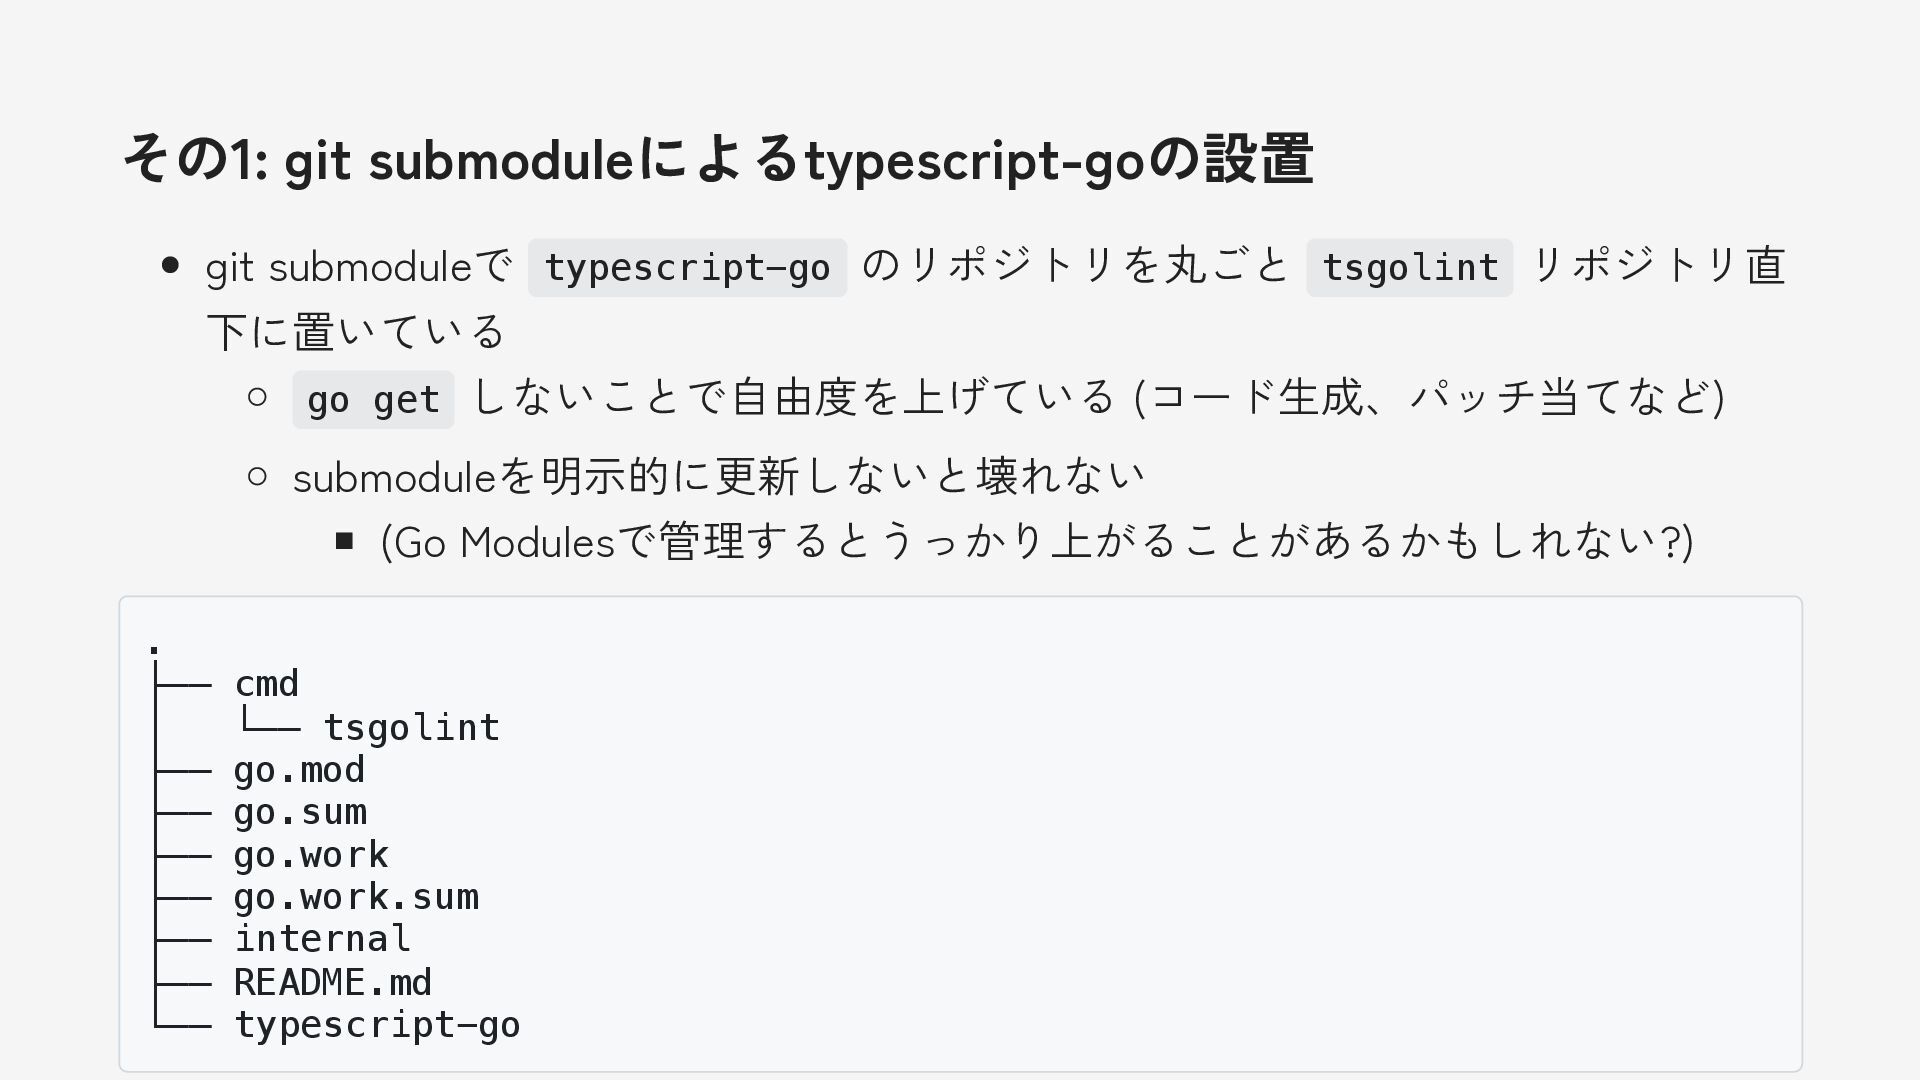Click the cmd folder in tree
1920x1080 pixels.
(x=266, y=684)
